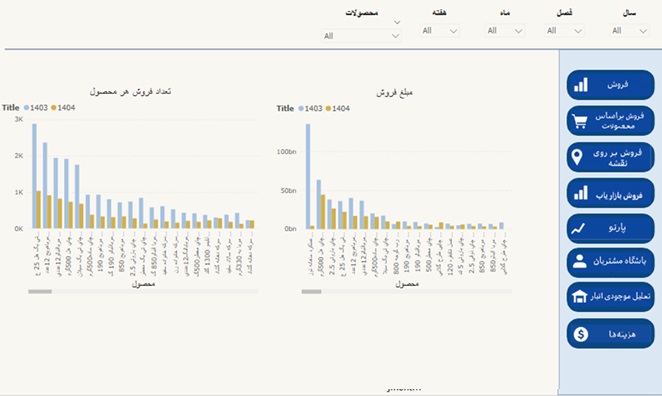Viewport: 662px width, 396px height.
Task: Click the bar chart icon on فروش بازاریاب button
Action: pyautogui.click(x=581, y=193)
